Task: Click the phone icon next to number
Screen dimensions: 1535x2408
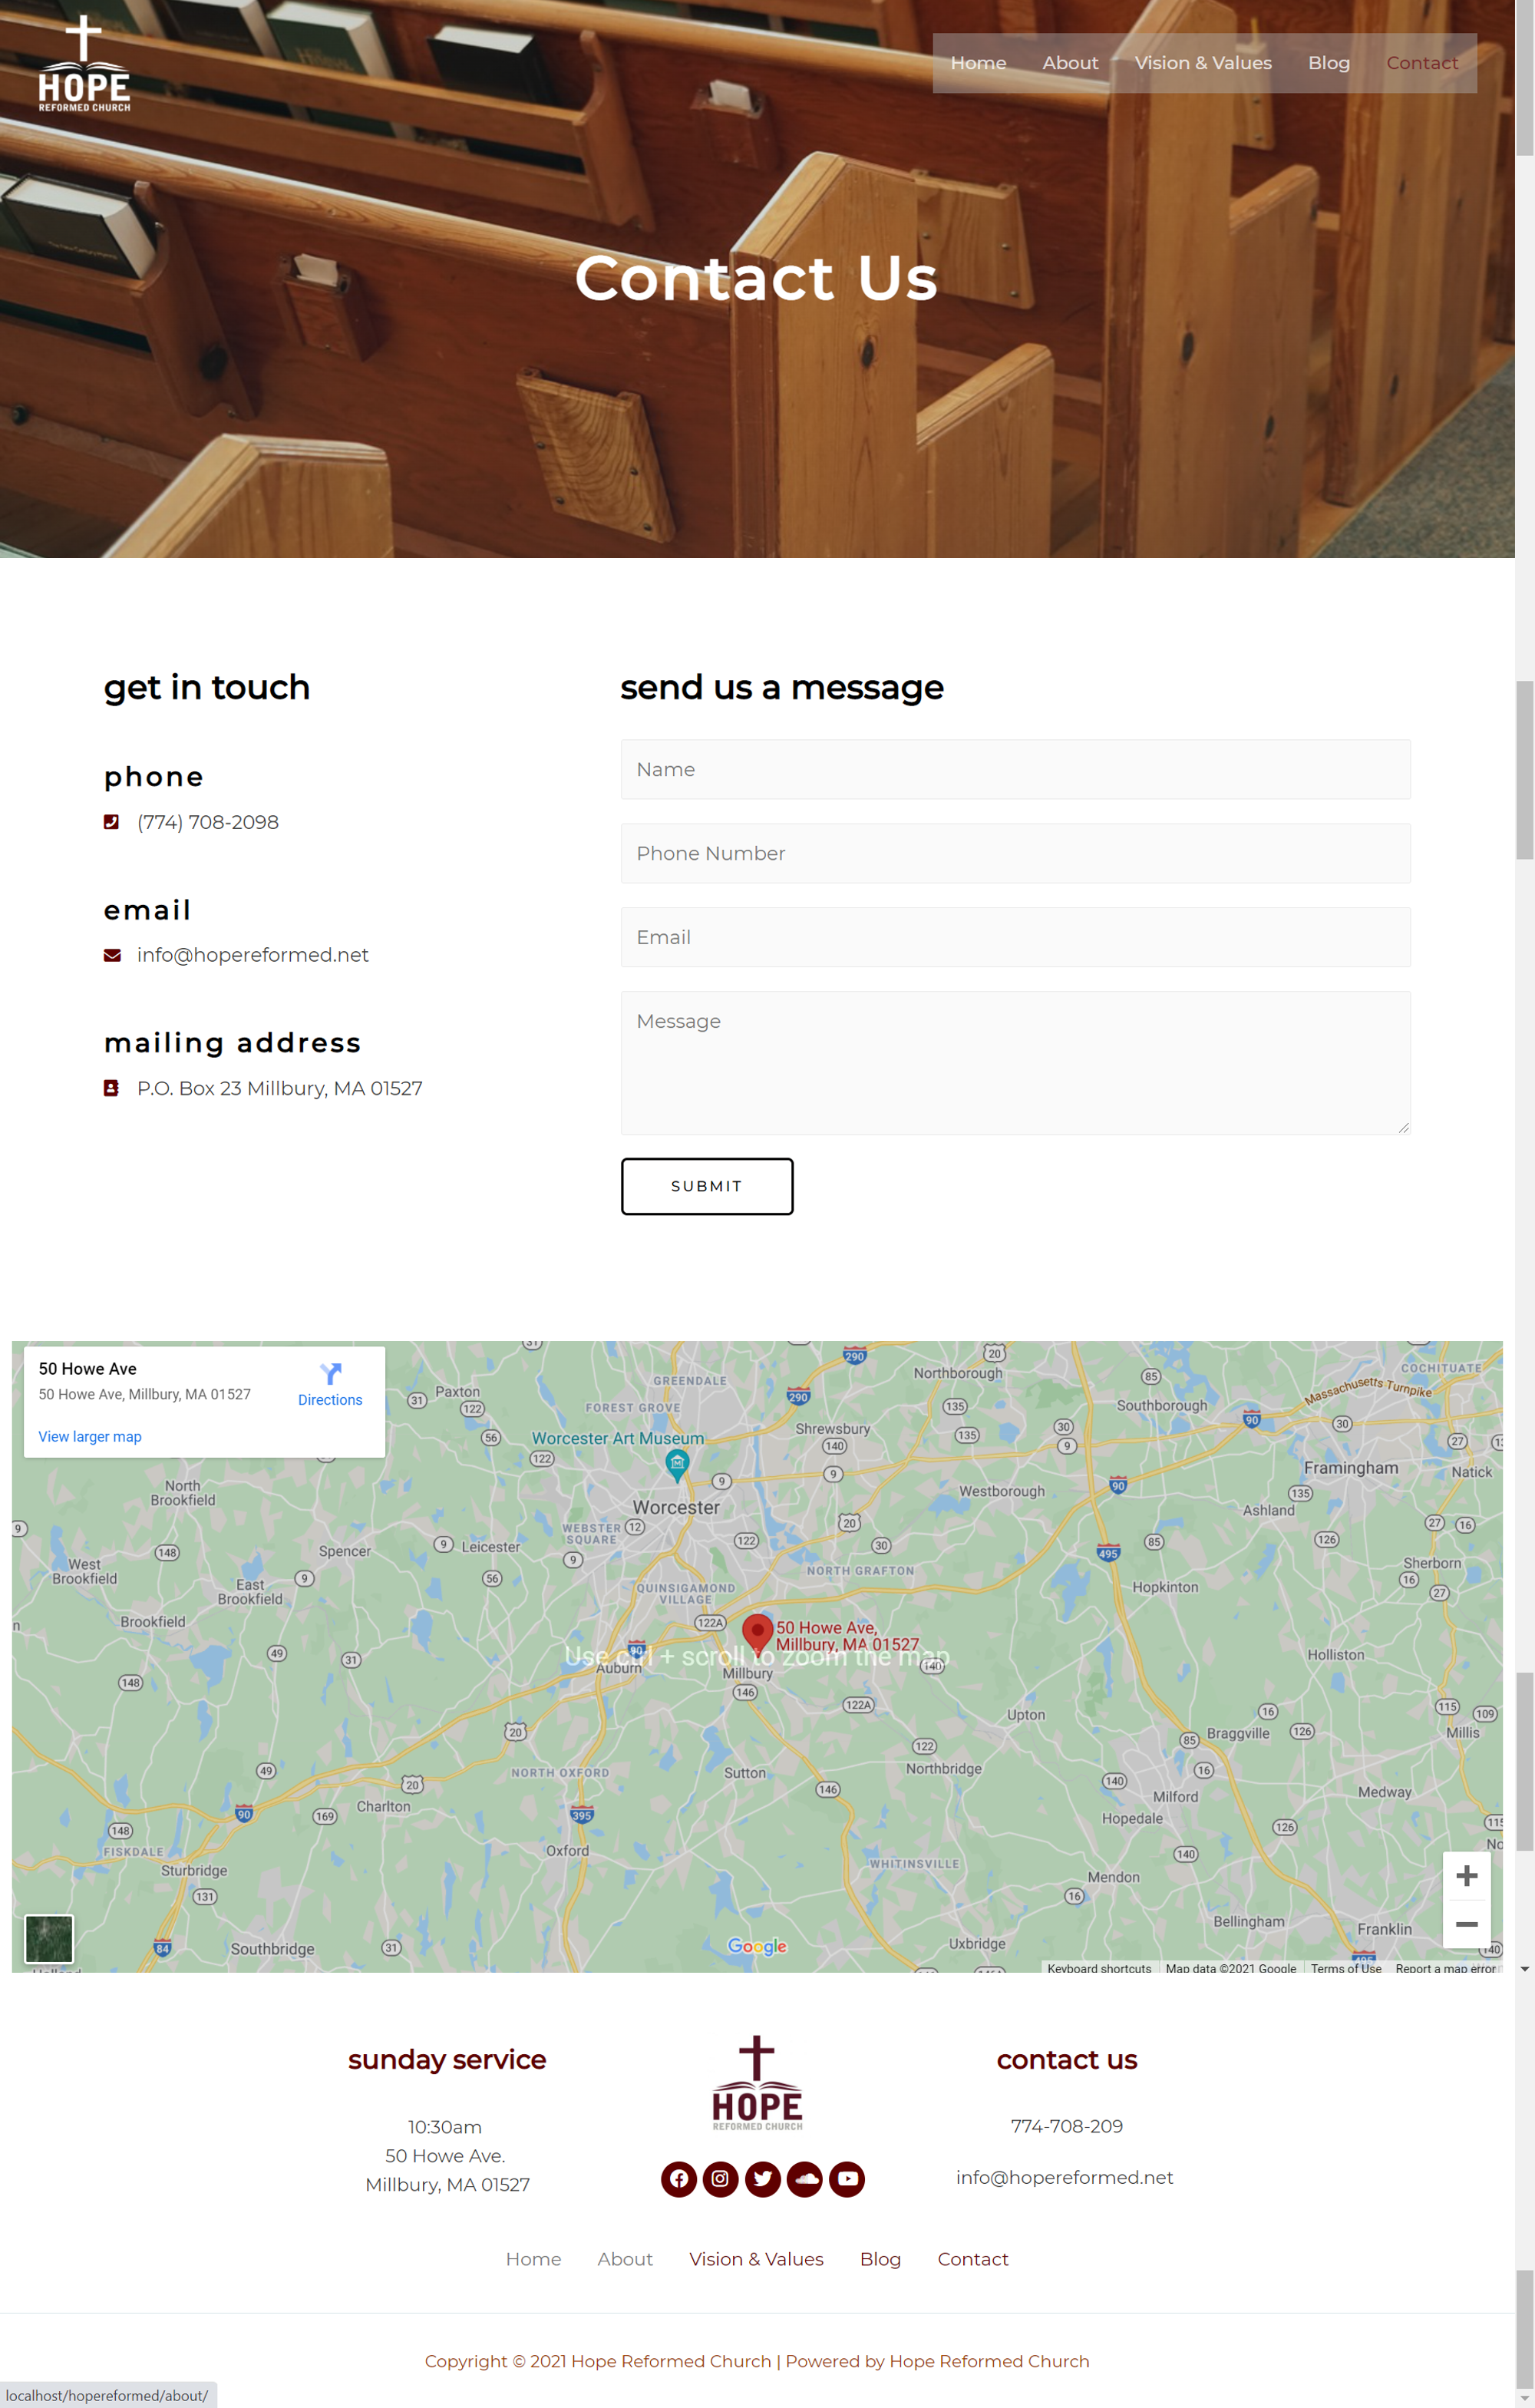Action: pos(111,821)
